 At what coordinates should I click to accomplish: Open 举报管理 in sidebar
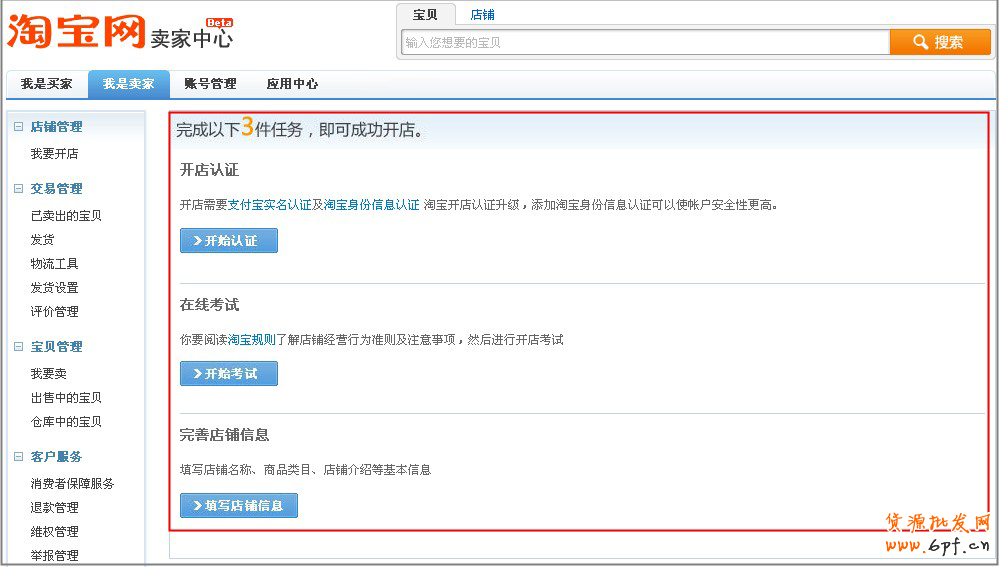pyautogui.click(x=54, y=556)
